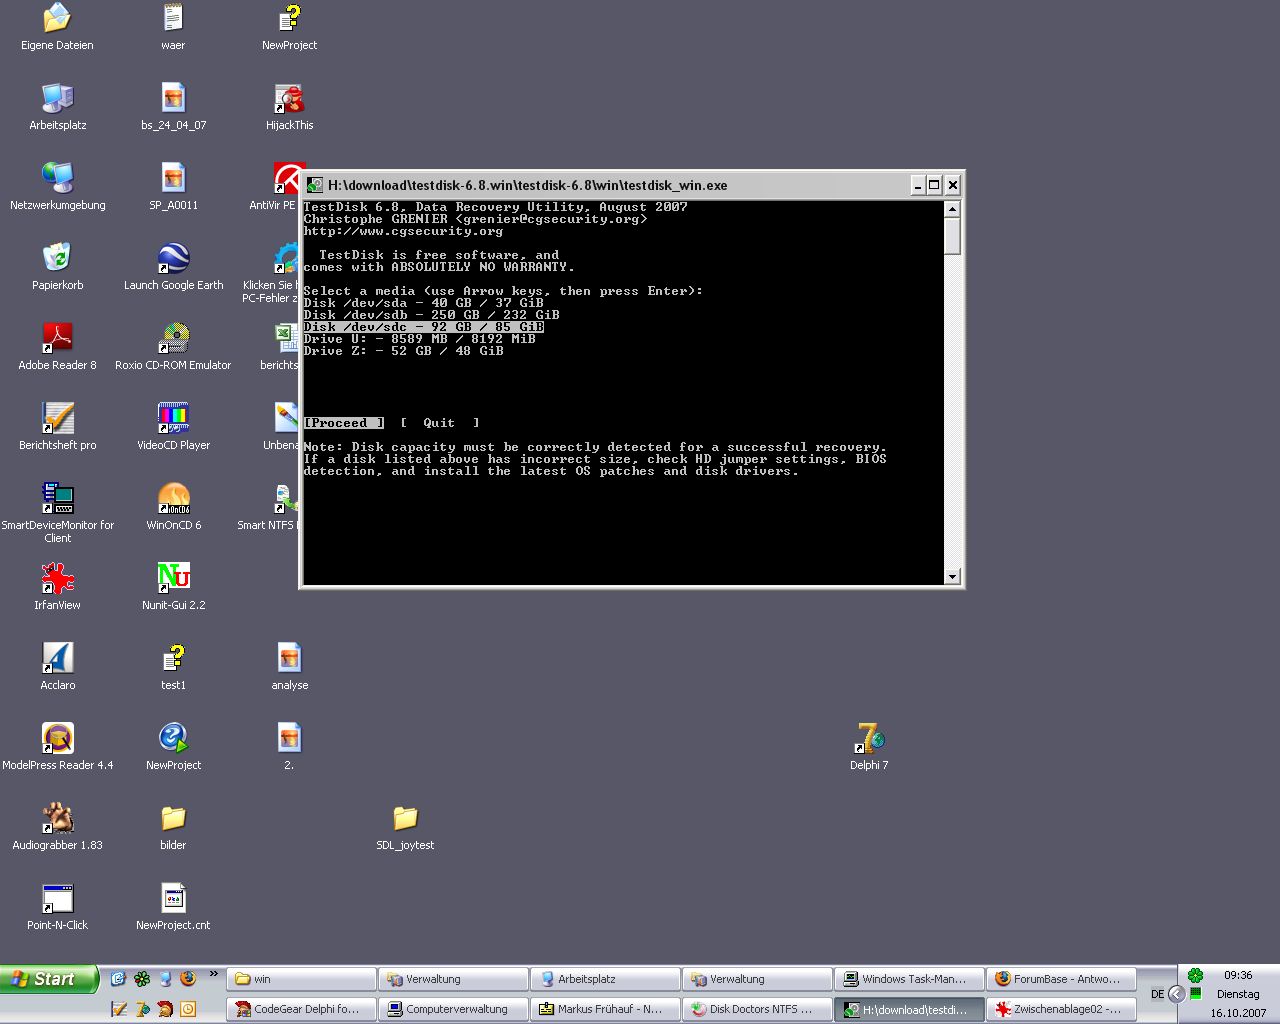Expand hidden system tray icons

pyautogui.click(x=1177, y=994)
